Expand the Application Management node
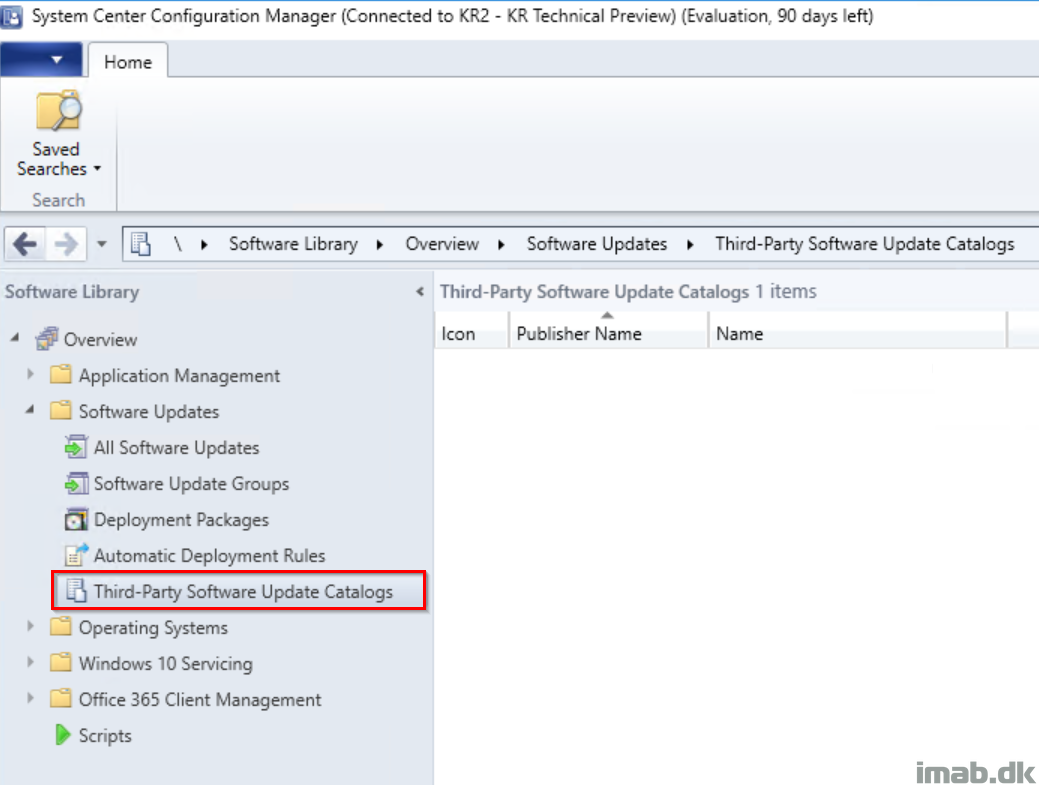Viewport: 1039px width, 785px height. pos(30,374)
